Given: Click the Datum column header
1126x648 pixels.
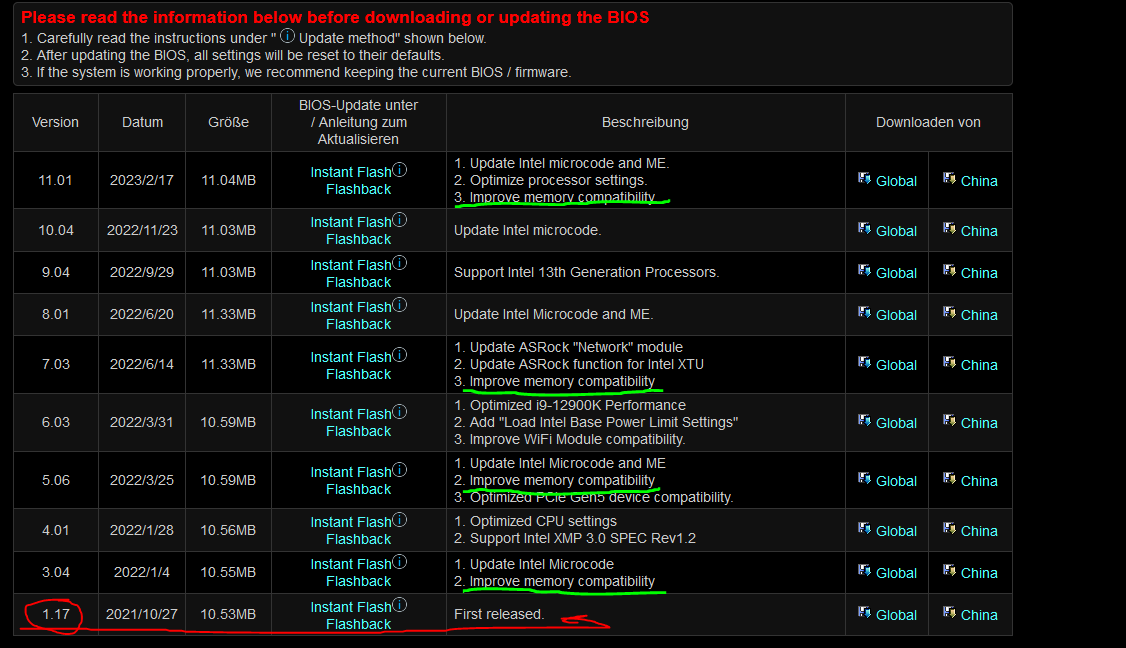Looking at the screenshot, I should 142,122.
